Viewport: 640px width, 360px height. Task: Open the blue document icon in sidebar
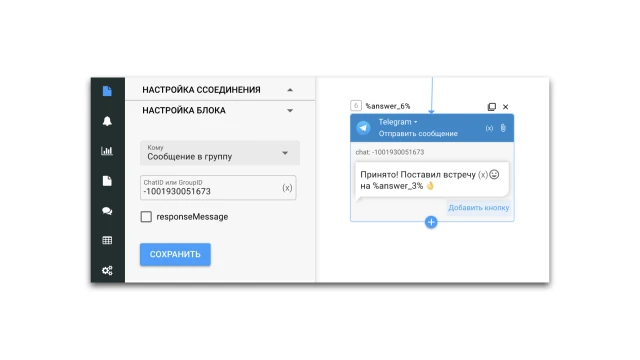[x=107, y=91]
